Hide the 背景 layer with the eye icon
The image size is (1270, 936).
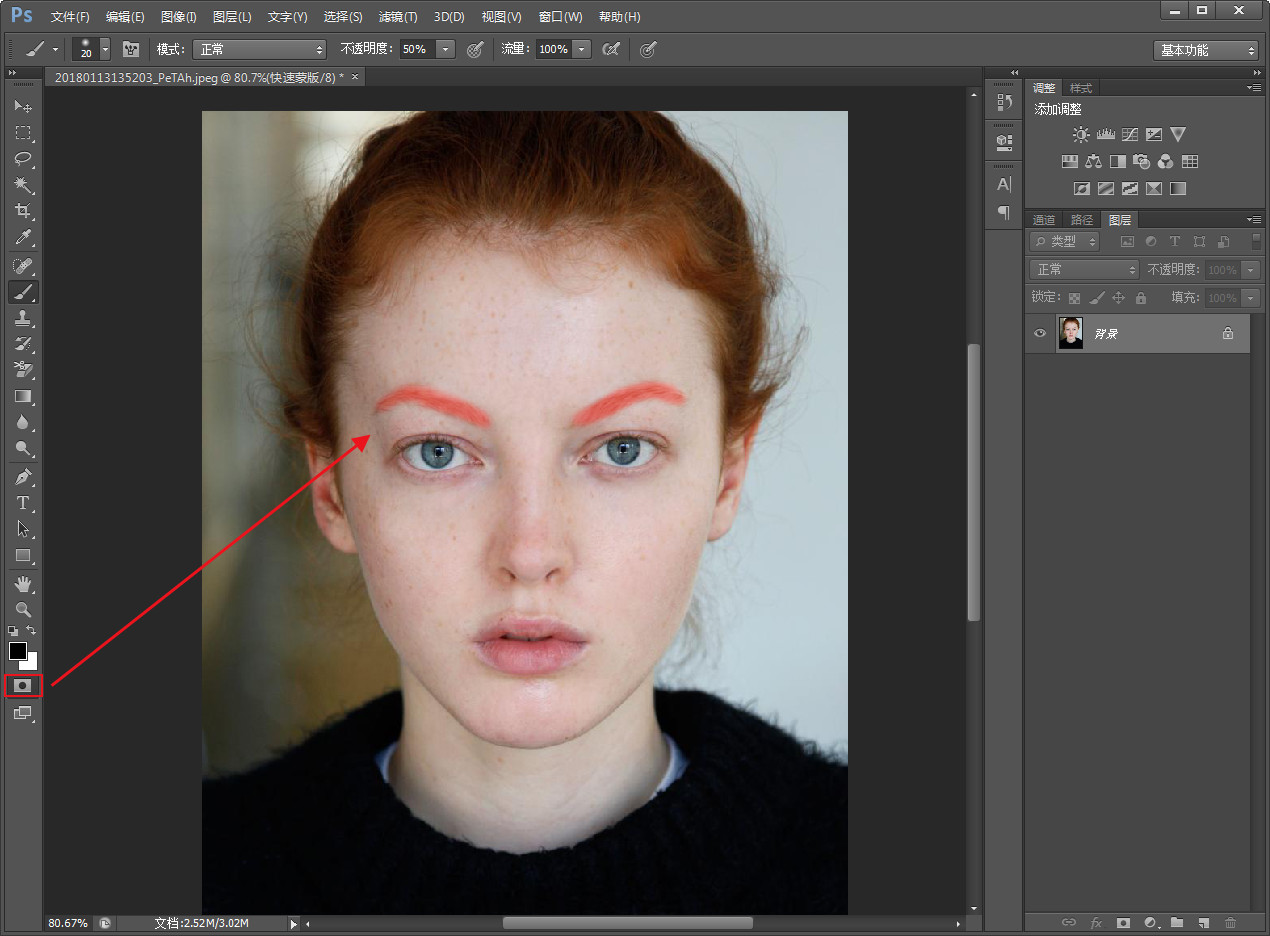[1040, 334]
